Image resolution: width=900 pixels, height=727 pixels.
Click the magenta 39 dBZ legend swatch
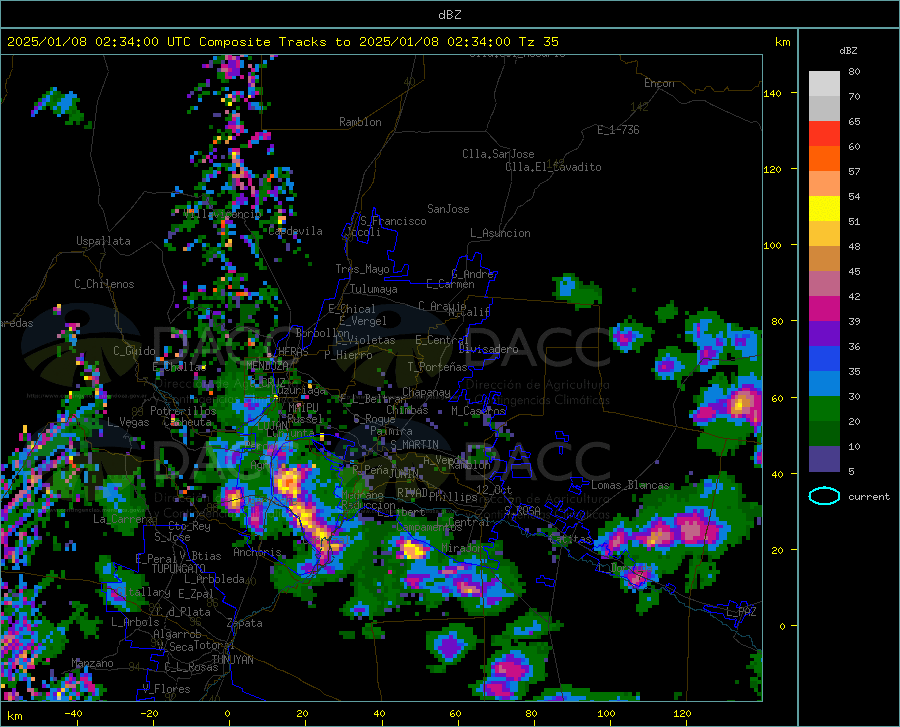click(824, 309)
